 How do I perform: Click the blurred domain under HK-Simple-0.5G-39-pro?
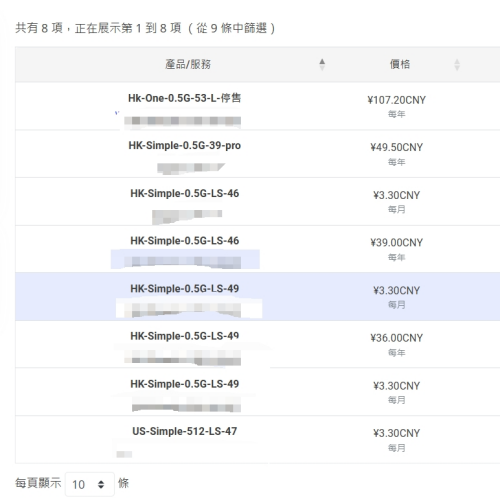pos(191,168)
